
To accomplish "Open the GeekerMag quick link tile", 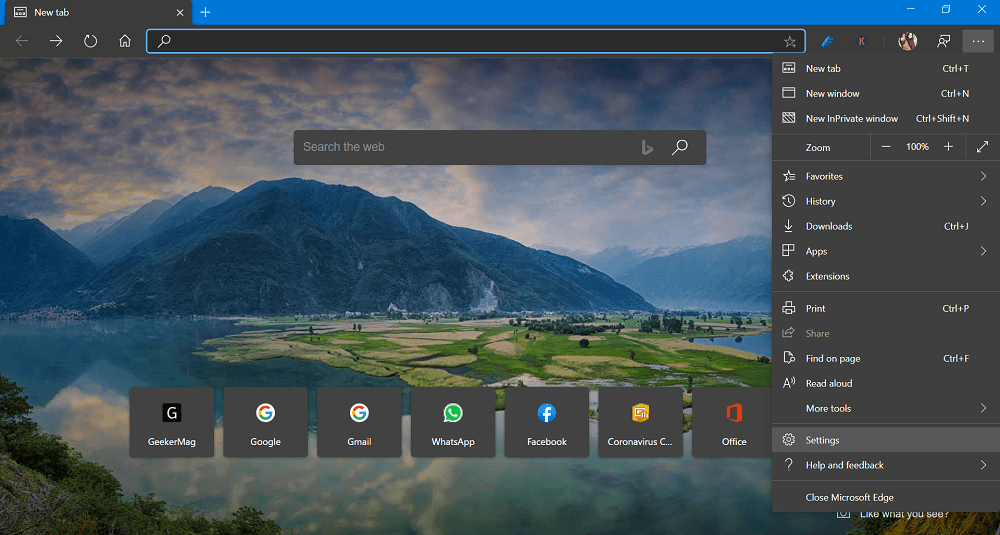I will click(x=172, y=422).
